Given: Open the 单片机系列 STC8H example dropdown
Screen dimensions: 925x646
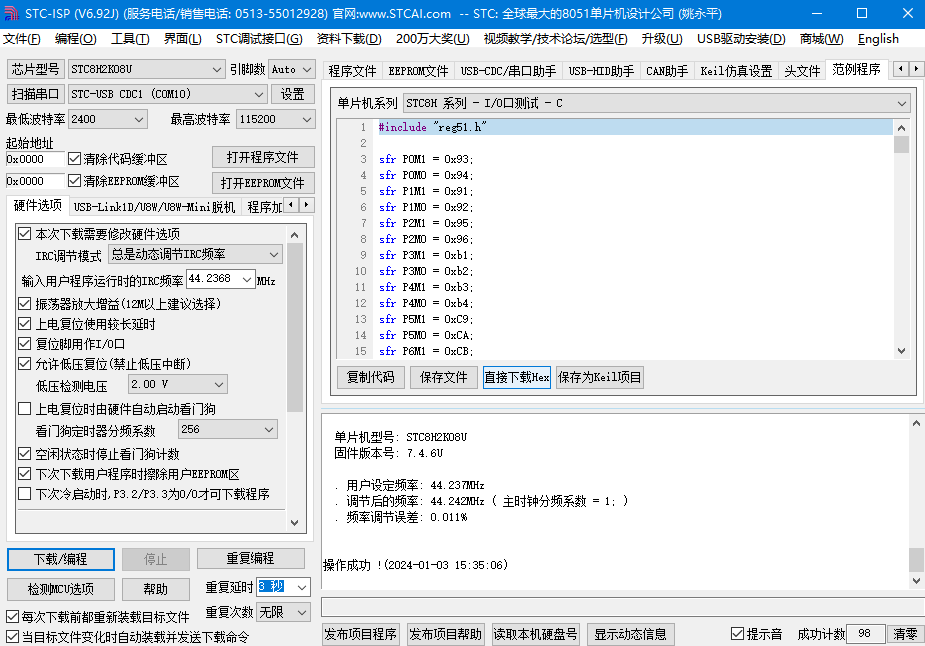Looking at the screenshot, I should click(x=656, y=103).
